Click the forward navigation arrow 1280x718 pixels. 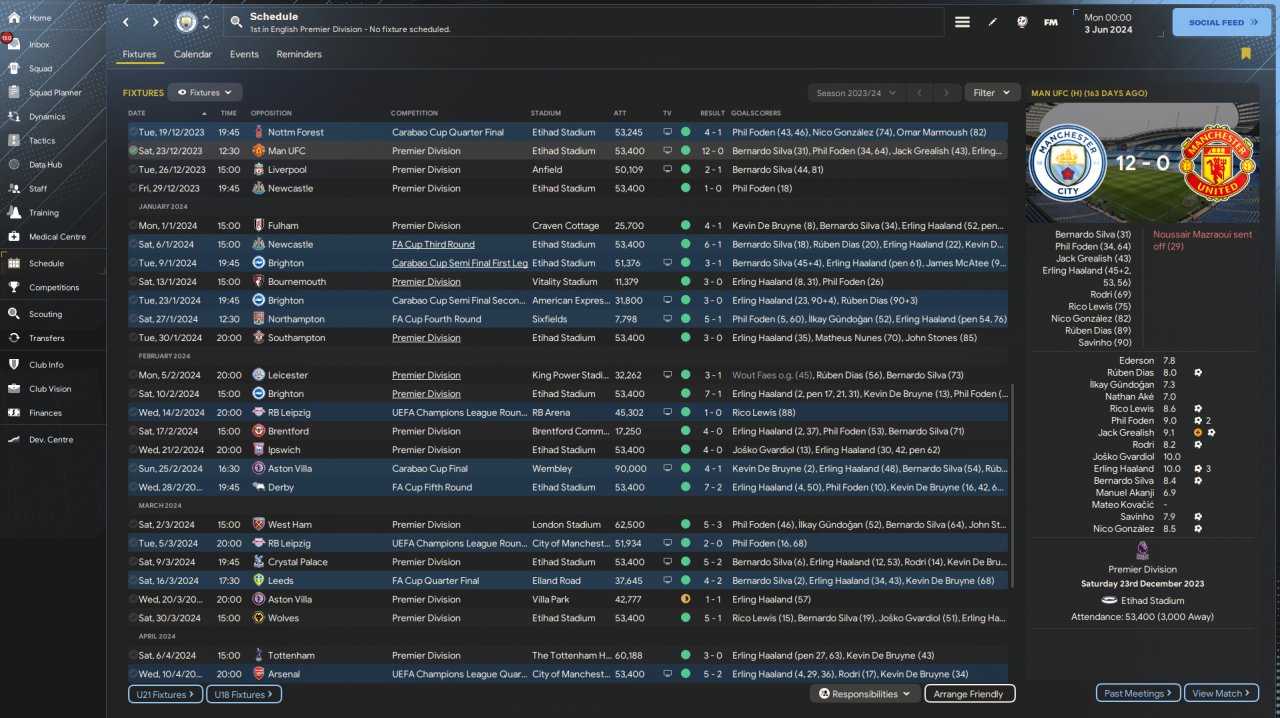(x=155, y=22)
